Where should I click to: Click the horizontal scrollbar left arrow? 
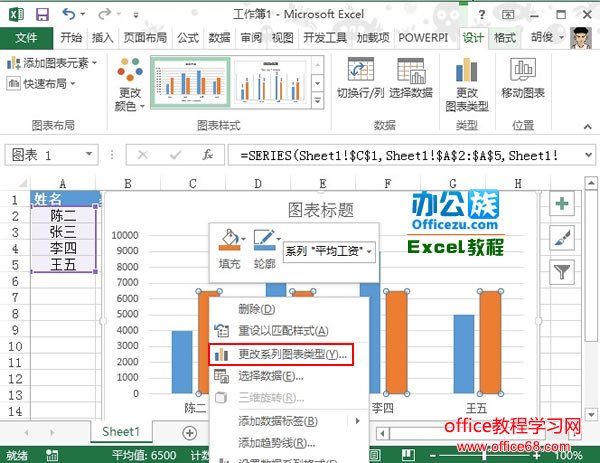coord(382,434)
